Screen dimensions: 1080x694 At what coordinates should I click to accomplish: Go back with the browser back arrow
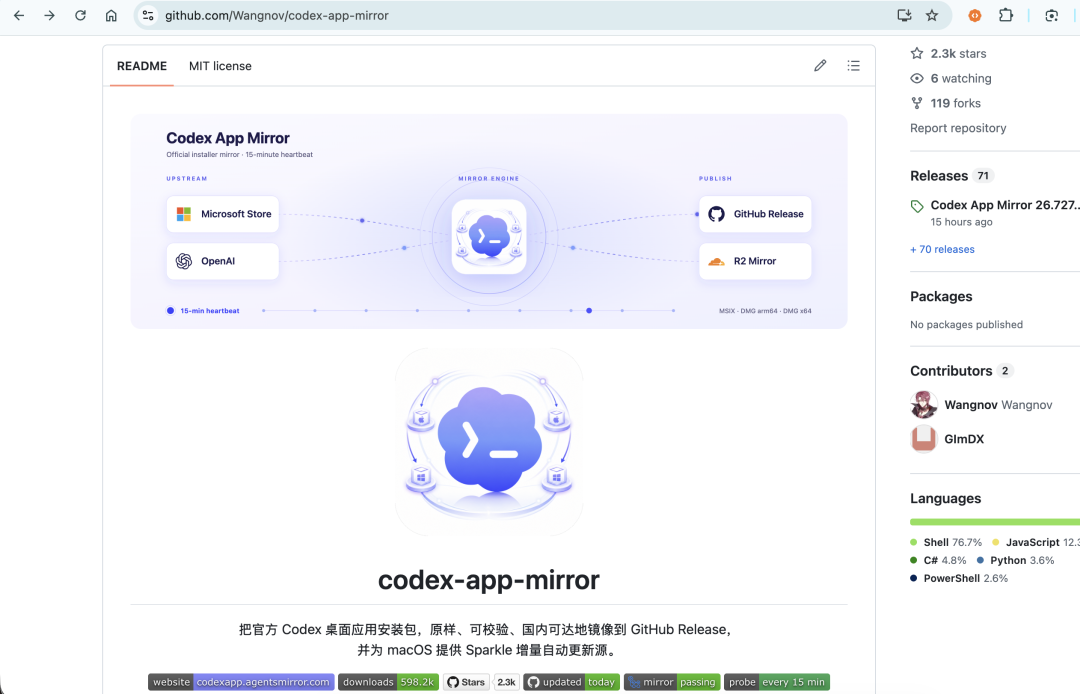point(19,15)
